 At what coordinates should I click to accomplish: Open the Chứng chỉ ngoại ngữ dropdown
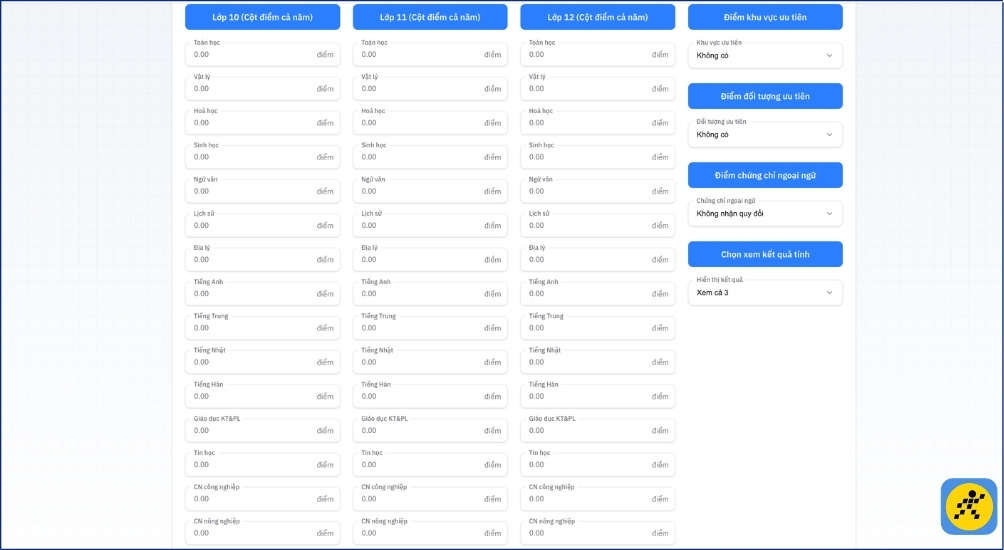tap(764, 213)
